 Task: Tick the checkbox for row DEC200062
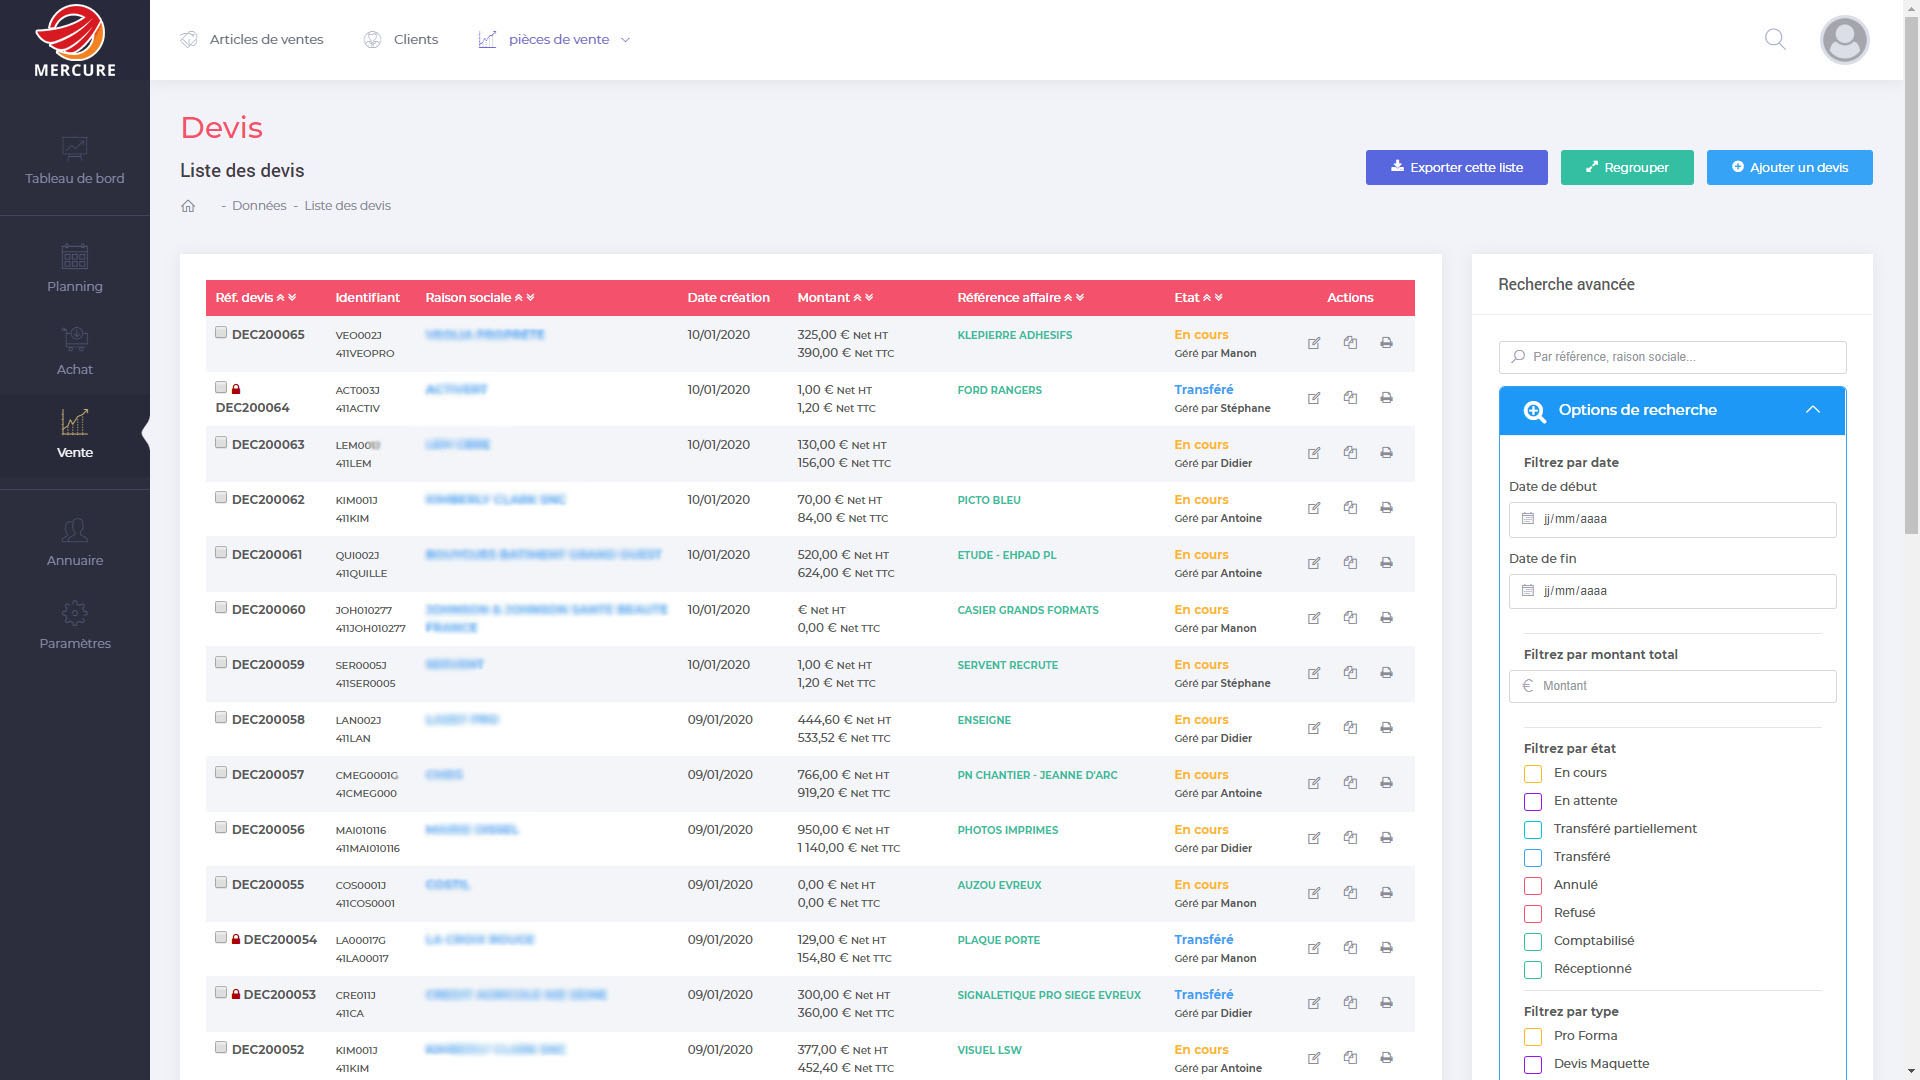[221, 498]
